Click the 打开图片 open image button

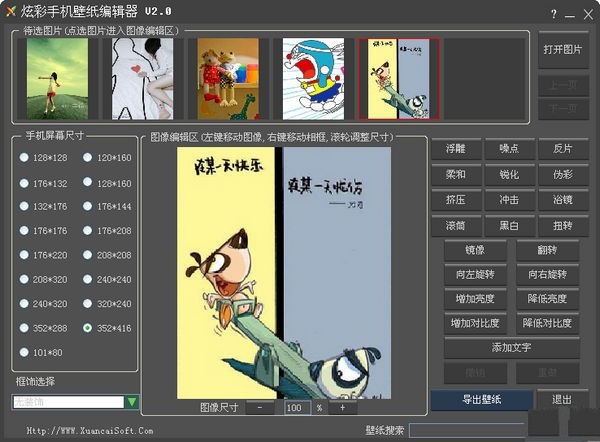pyautogui.click(x=563, y=50)
